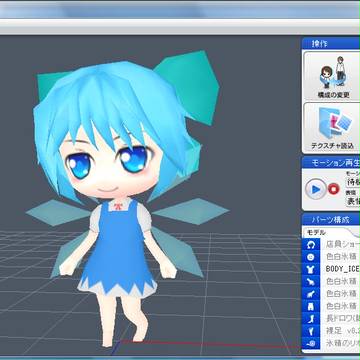Stop motion playback with the red stop button

(x=333, y=189)
